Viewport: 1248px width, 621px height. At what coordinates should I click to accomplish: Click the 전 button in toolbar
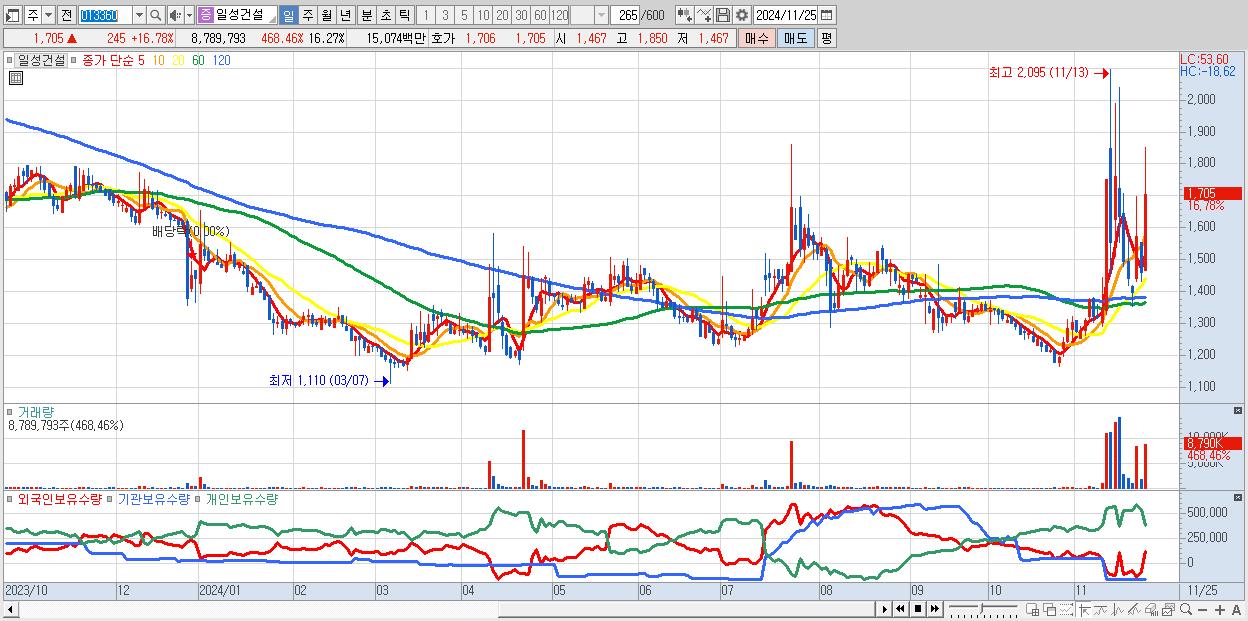click(x=66, y=16)
